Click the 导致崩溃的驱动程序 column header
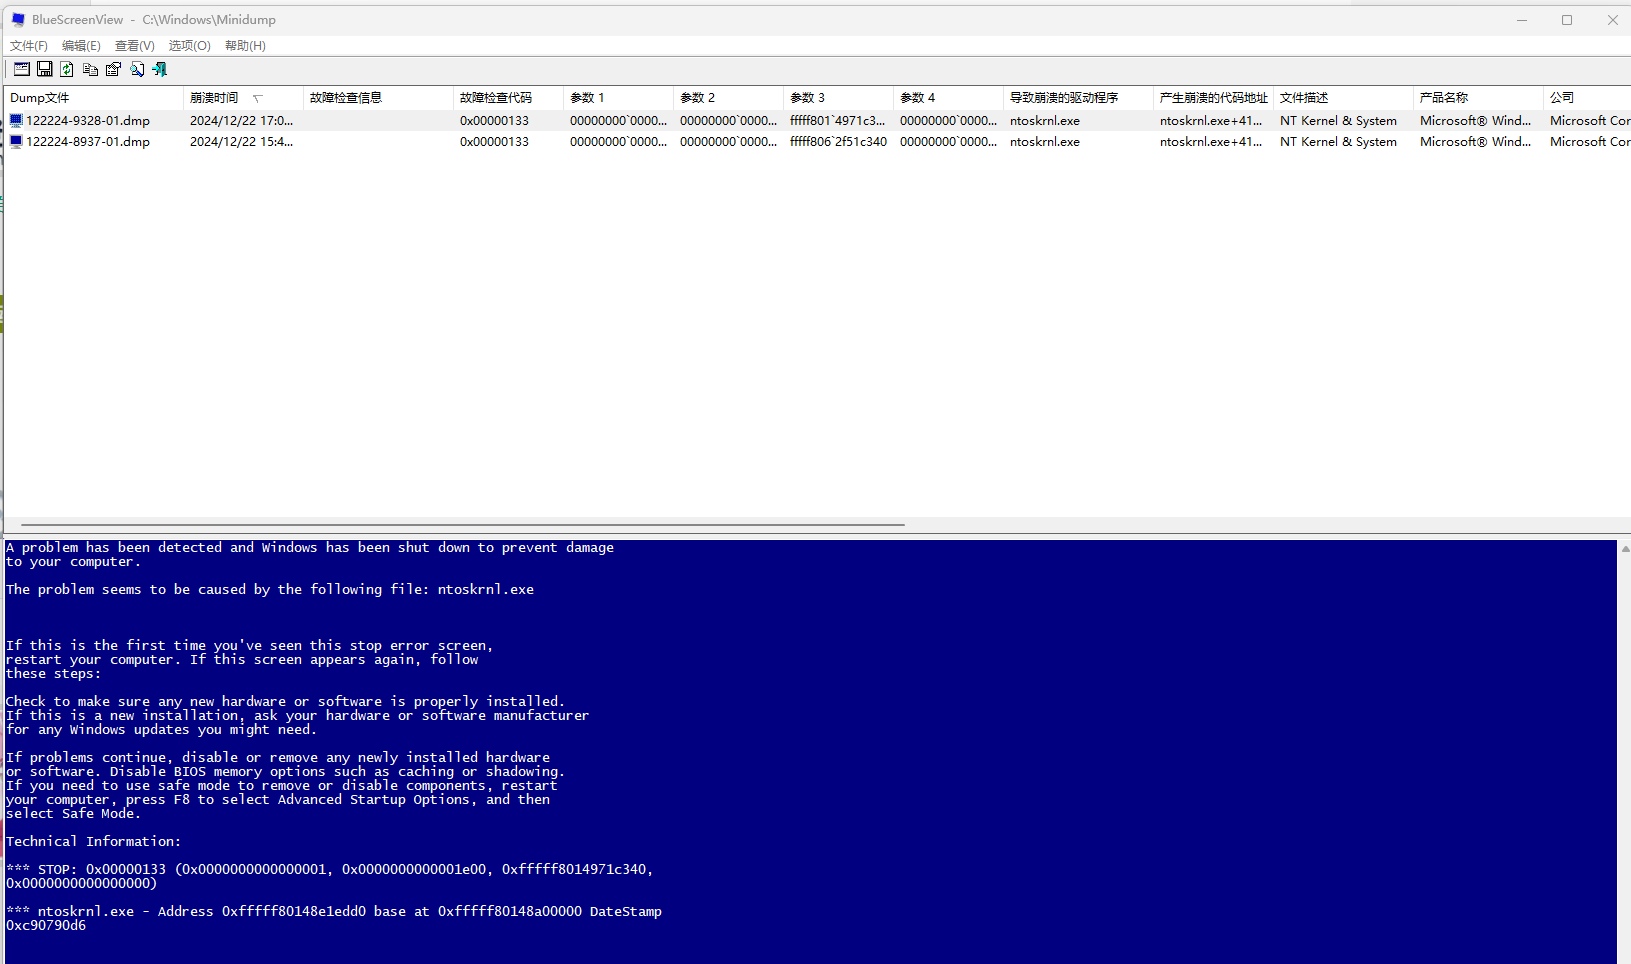 pos(1064,98)
